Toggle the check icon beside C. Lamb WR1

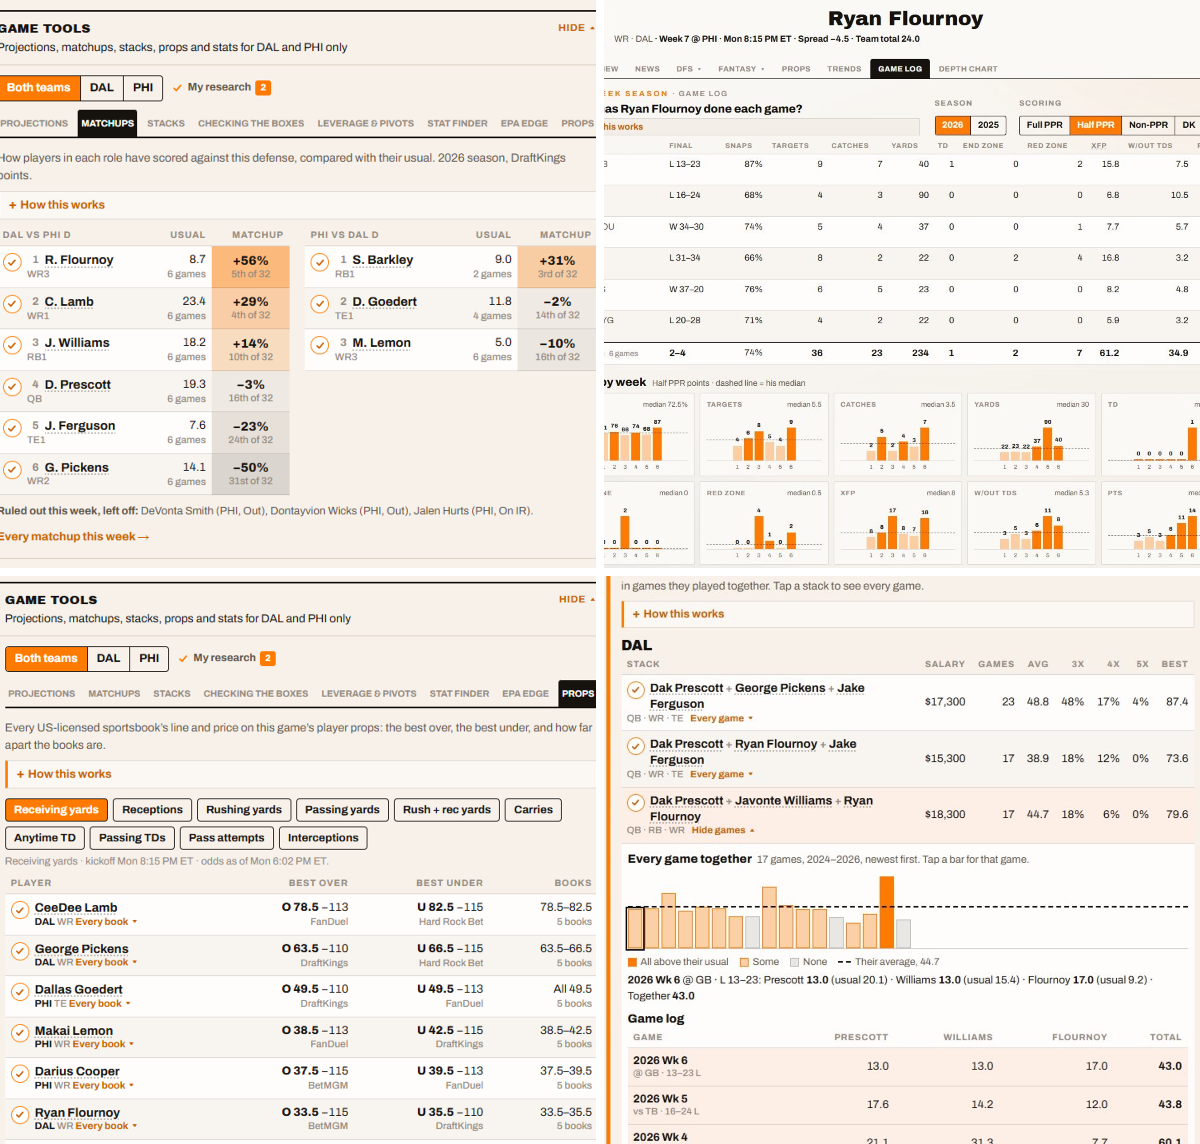click(x=12, y=304)
